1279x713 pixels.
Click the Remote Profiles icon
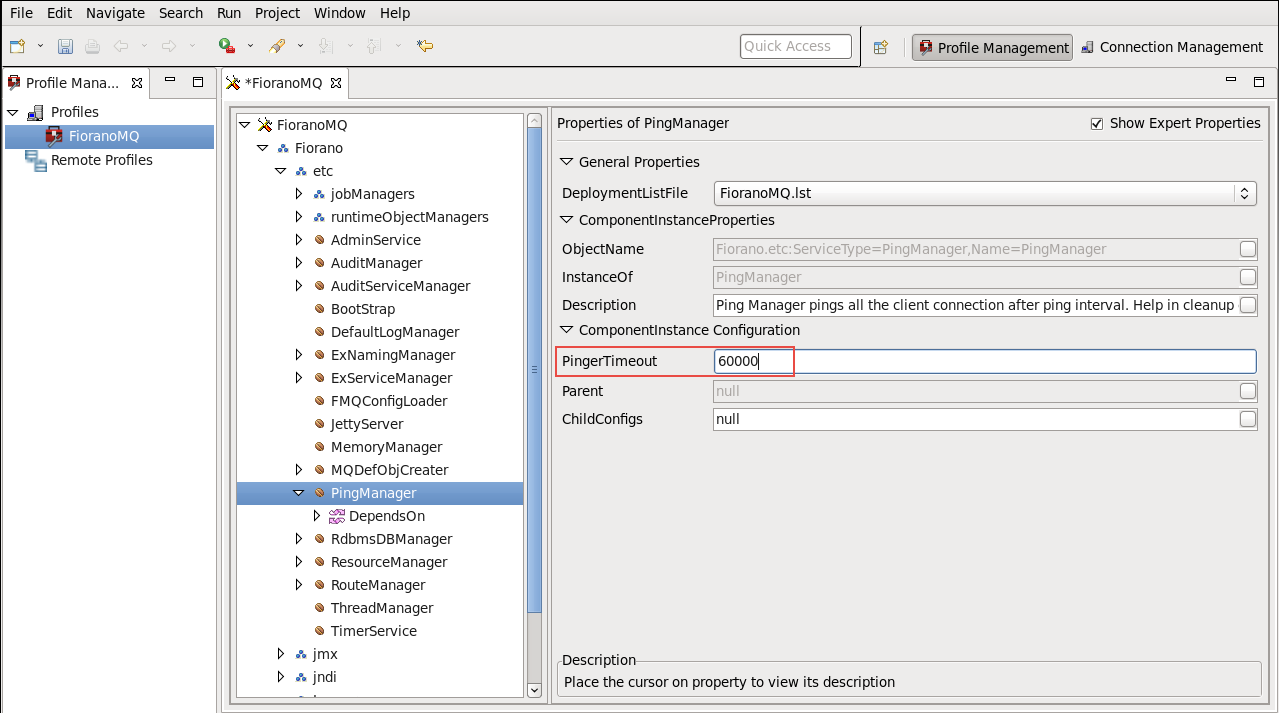(36, 160)
